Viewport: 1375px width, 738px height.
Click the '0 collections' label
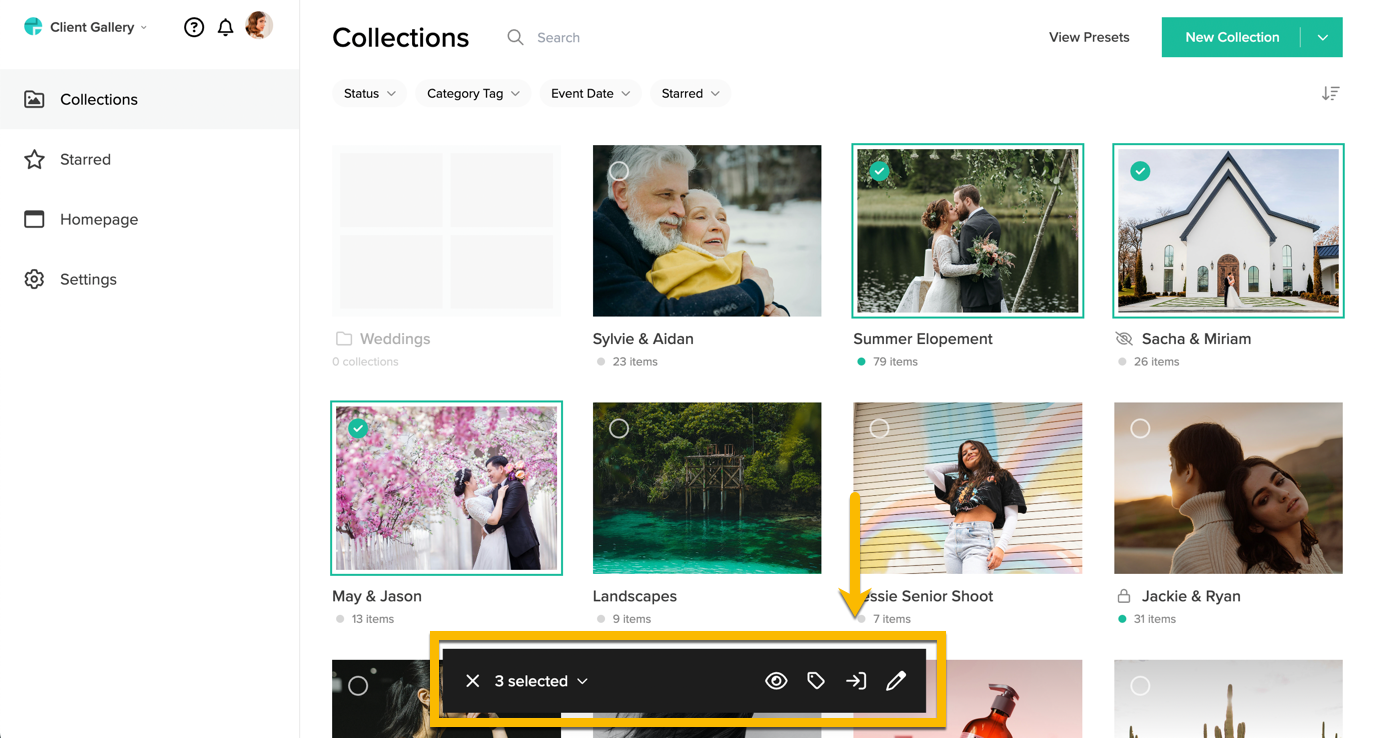click(365, 362)
